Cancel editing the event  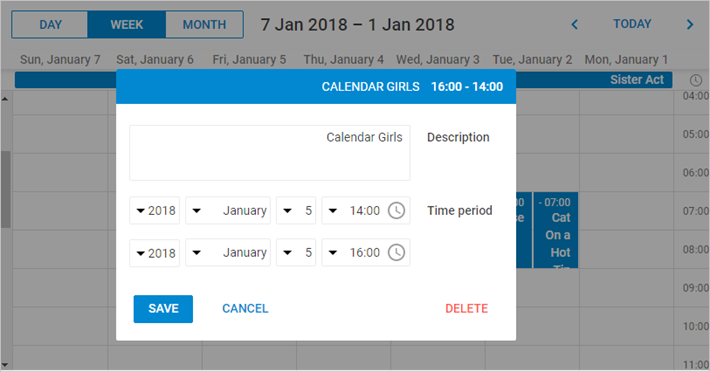click(245, 309)
